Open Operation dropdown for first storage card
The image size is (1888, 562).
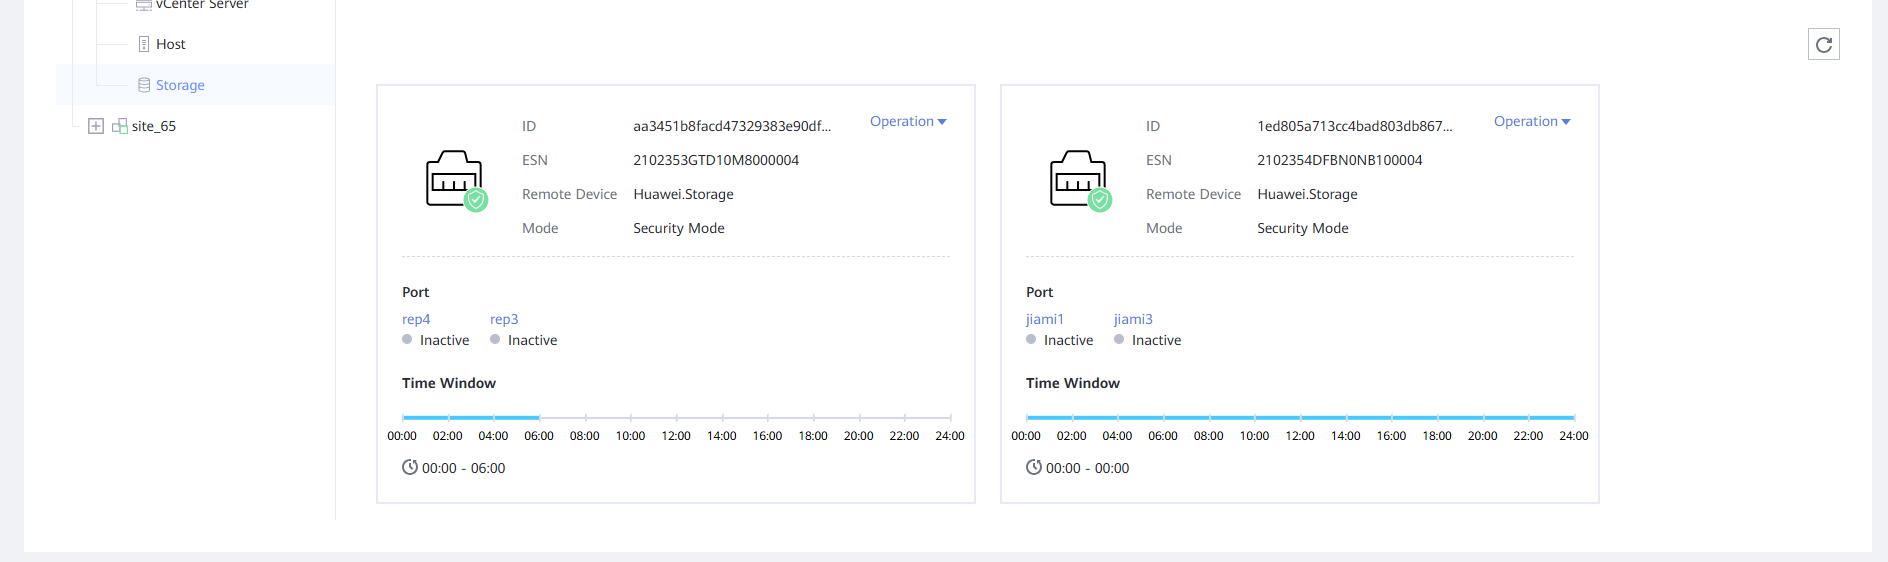click(x=907, y=121)
